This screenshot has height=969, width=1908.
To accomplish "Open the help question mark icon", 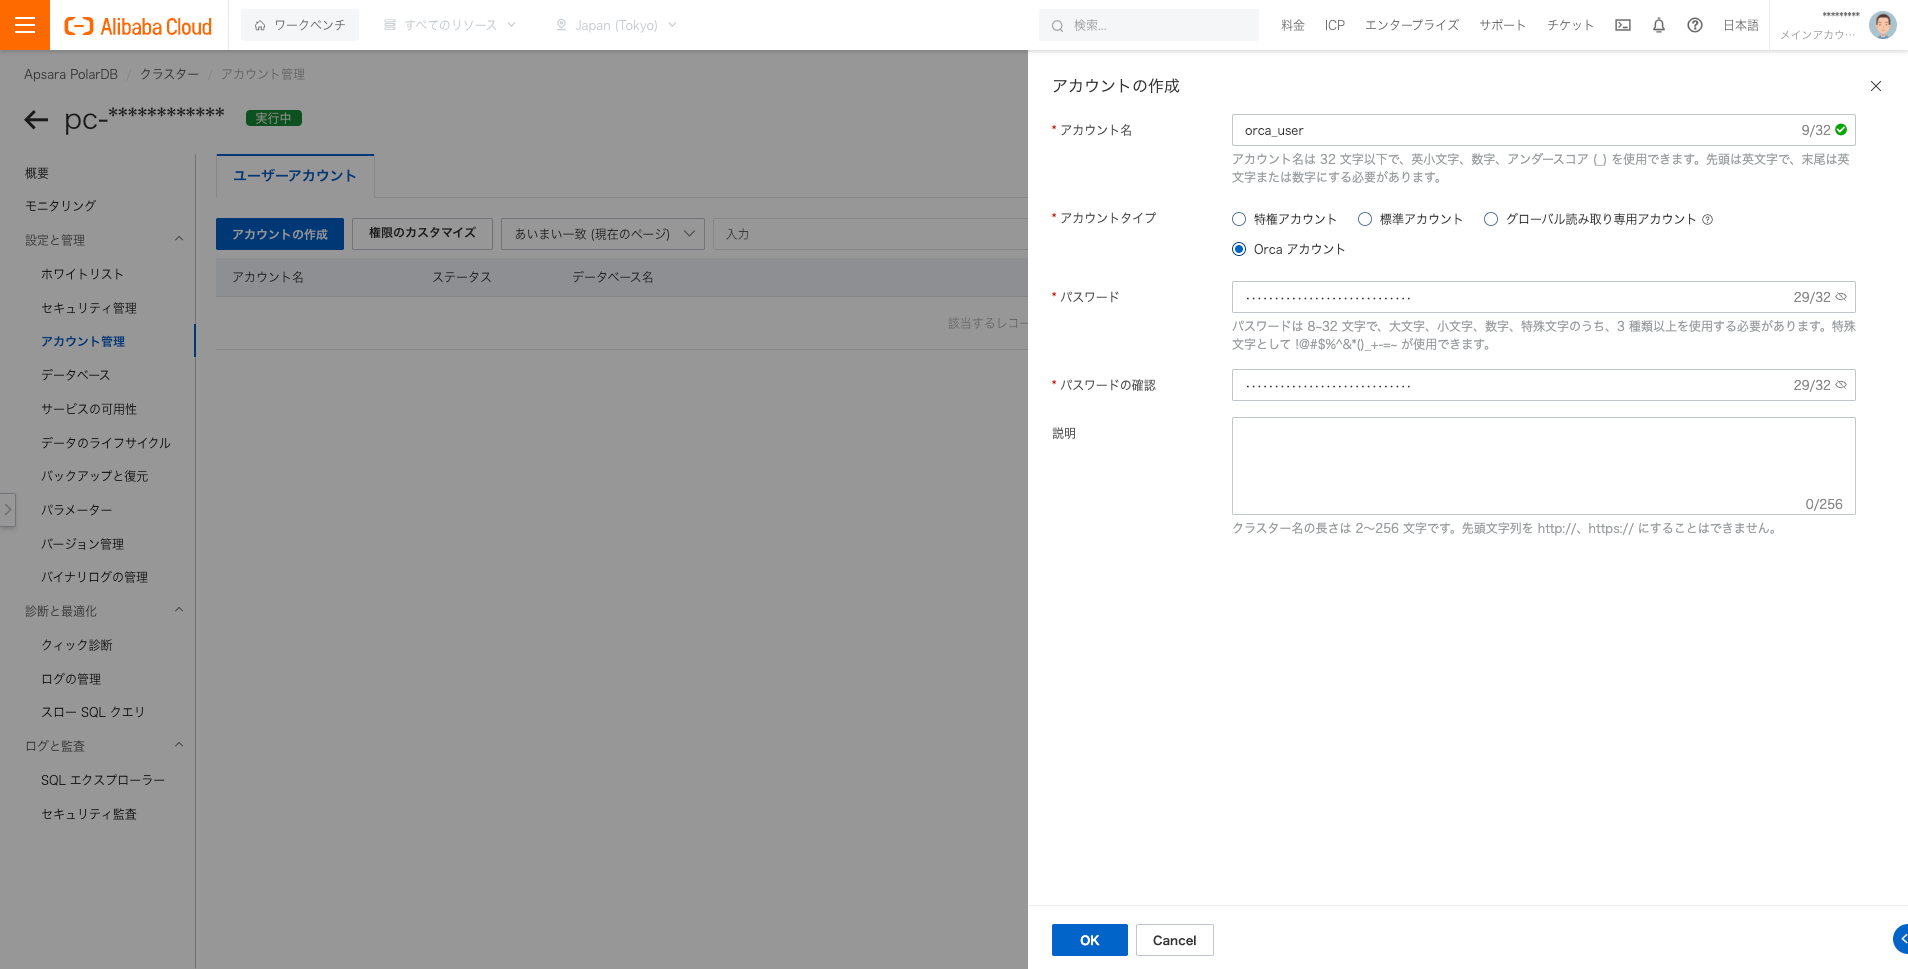I will (x=1694, y=25).
